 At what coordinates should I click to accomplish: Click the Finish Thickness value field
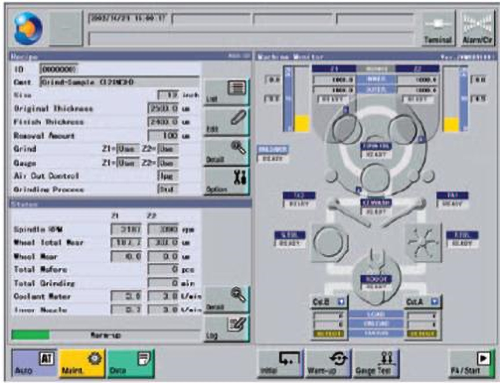[x=163, y=122]
